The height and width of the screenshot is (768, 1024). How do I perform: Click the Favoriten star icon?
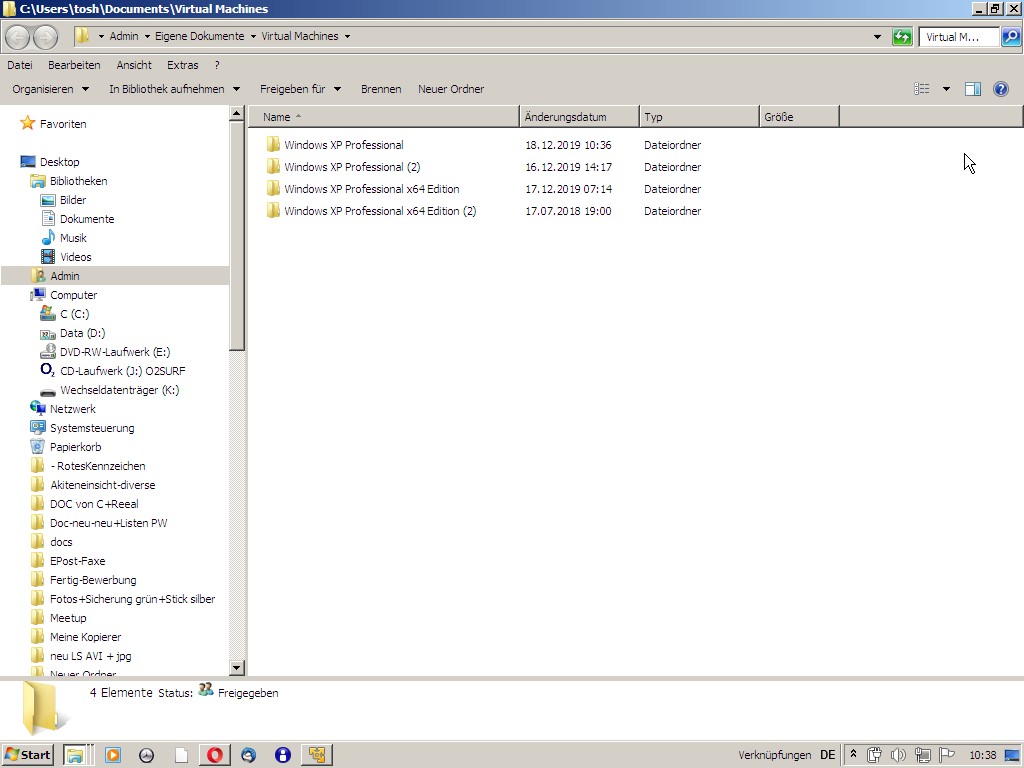27,123
